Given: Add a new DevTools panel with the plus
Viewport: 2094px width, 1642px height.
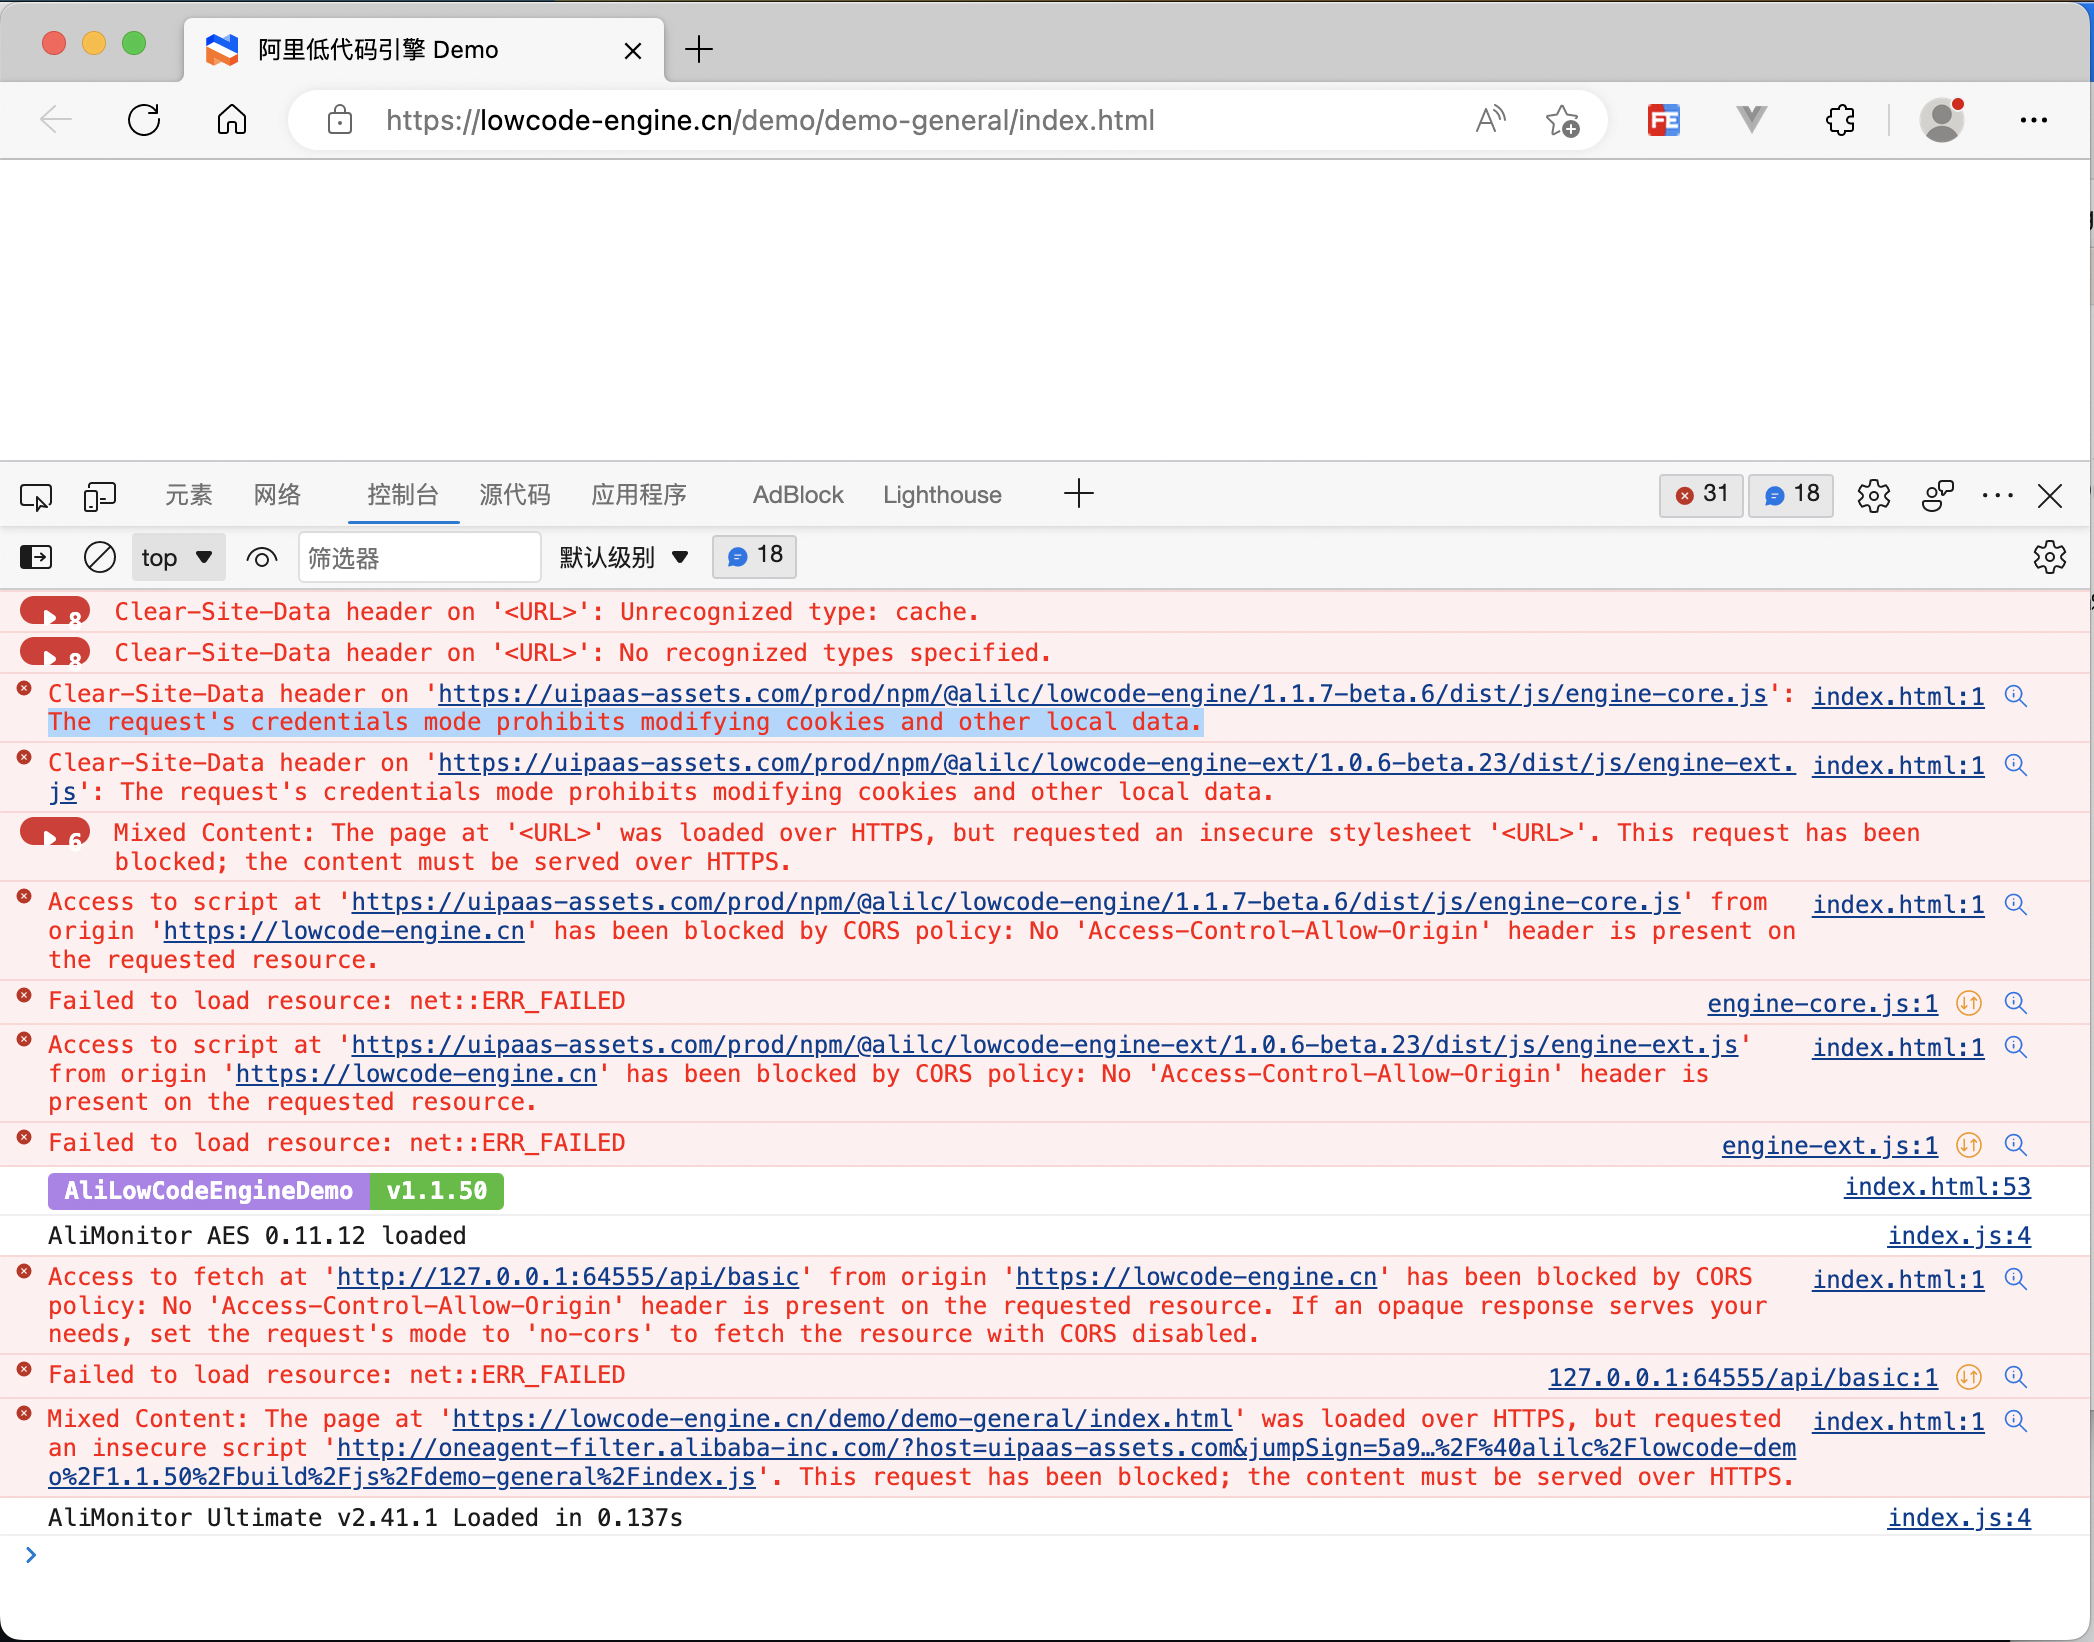Looking at the screenshot, I should (x=1078, y=493).
